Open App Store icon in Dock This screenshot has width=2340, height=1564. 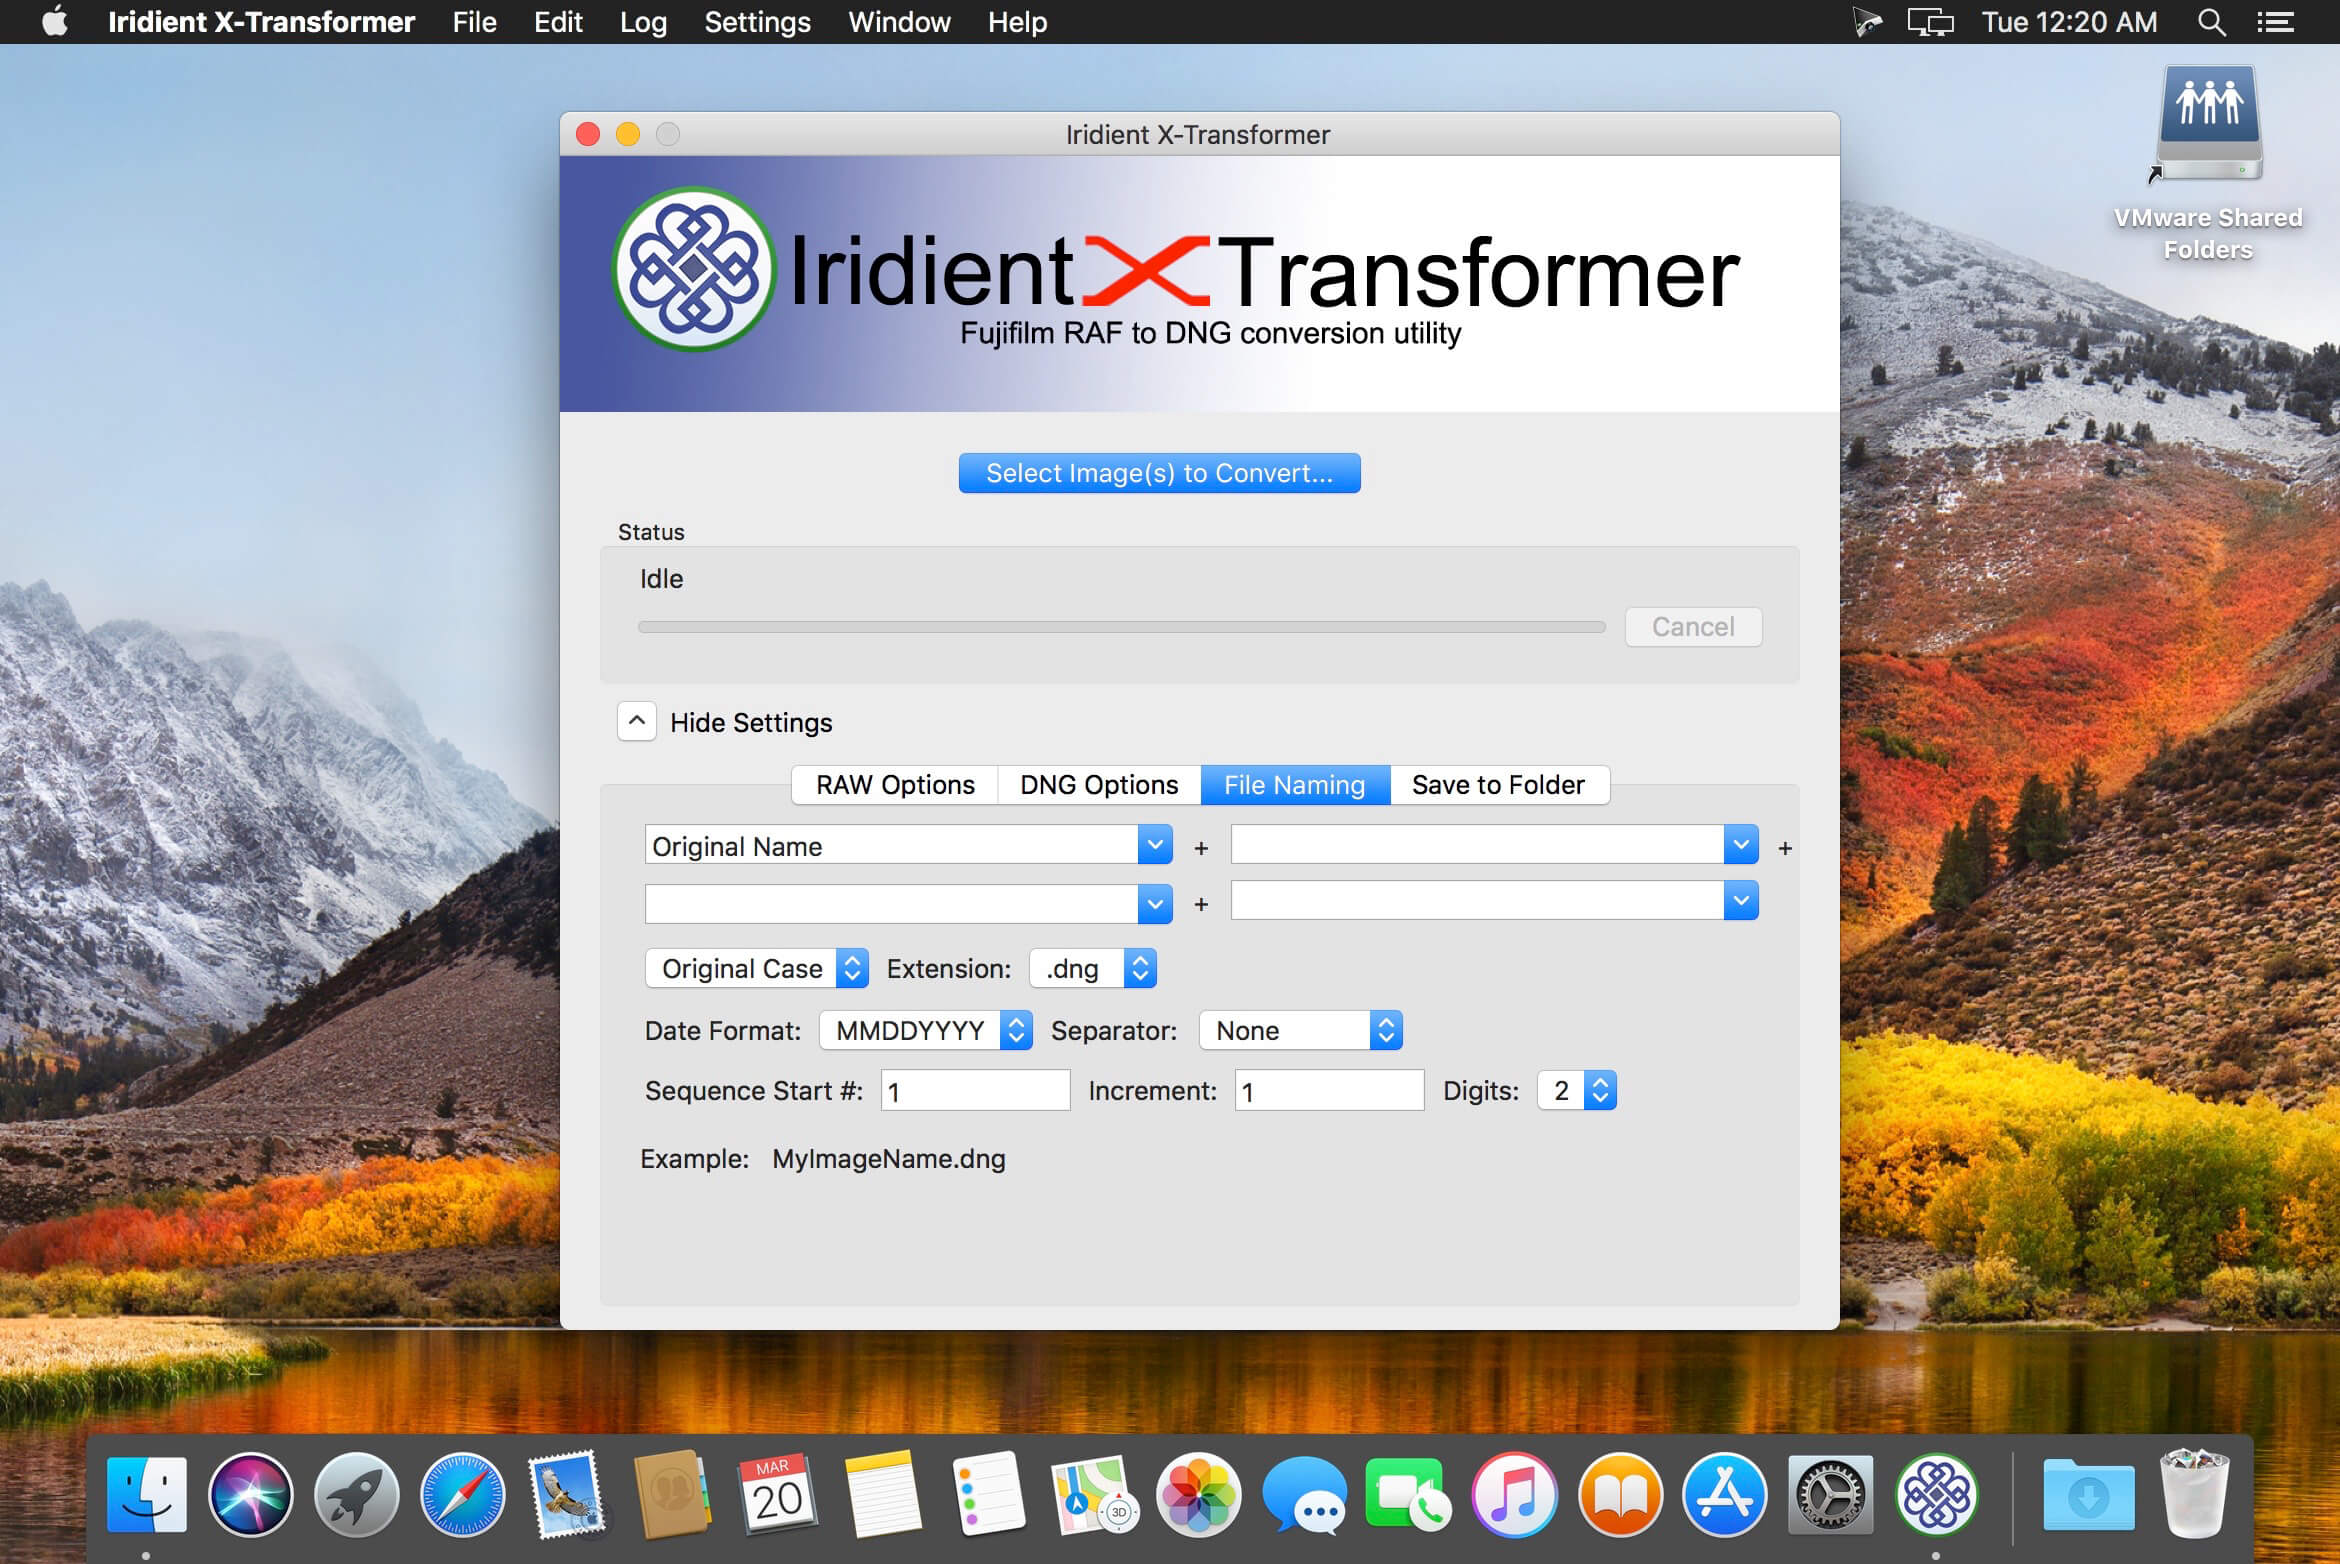pyautogui.click(x=1725, y=1495)
